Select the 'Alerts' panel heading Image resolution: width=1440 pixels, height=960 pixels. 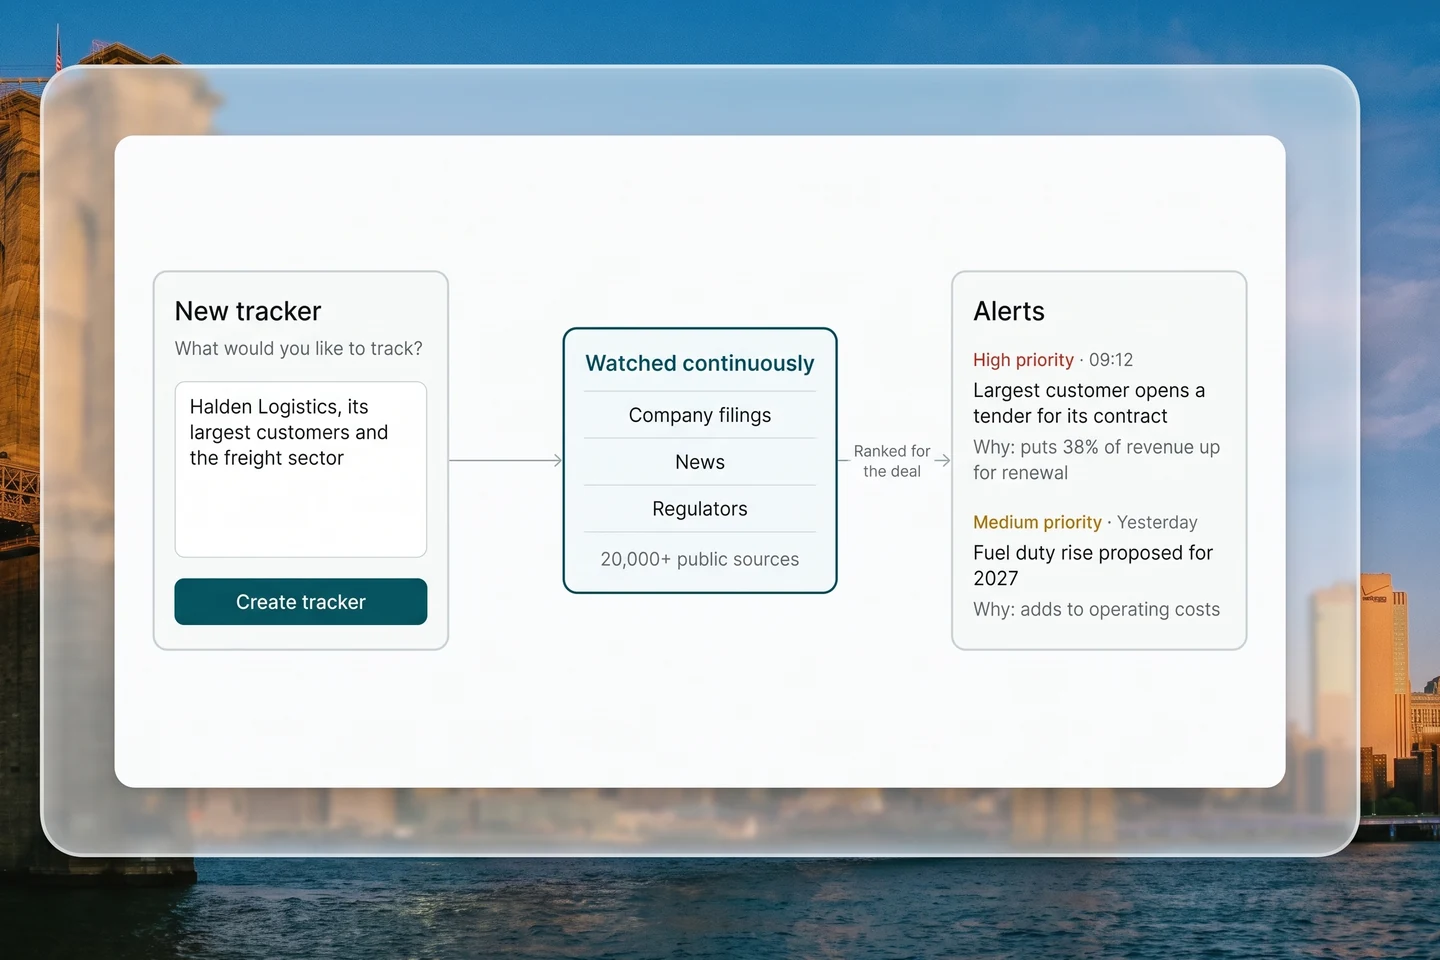[1009, 311]
